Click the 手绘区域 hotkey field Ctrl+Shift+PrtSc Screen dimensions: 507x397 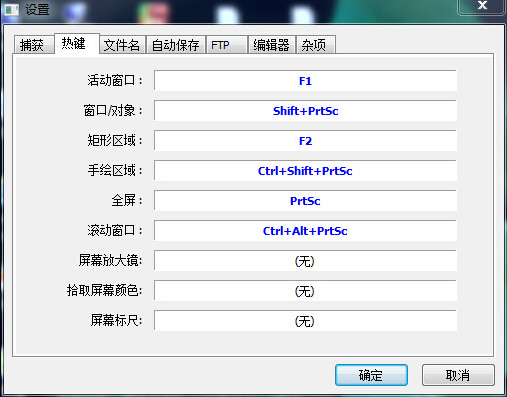tap(305, 171)
